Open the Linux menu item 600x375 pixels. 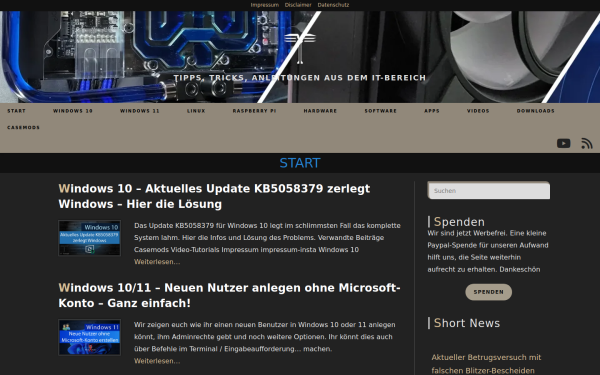click(196, 111)
